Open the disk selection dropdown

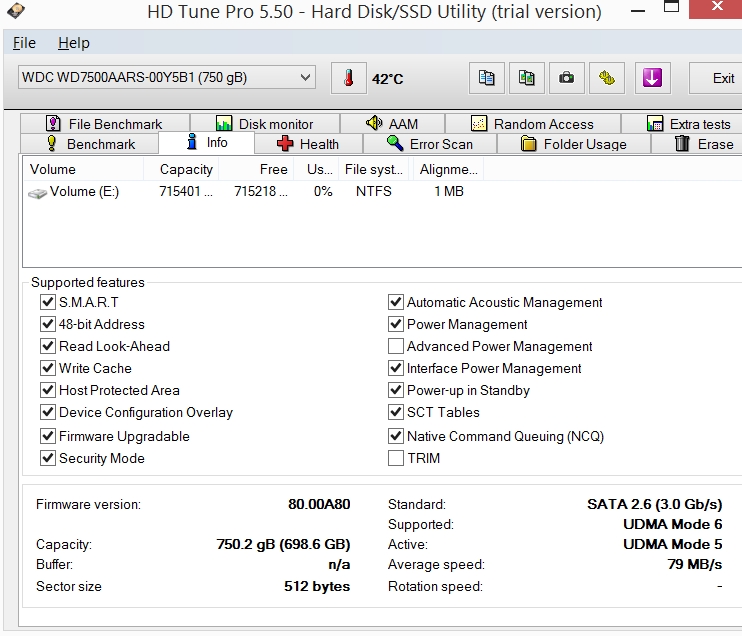(167, 78)
